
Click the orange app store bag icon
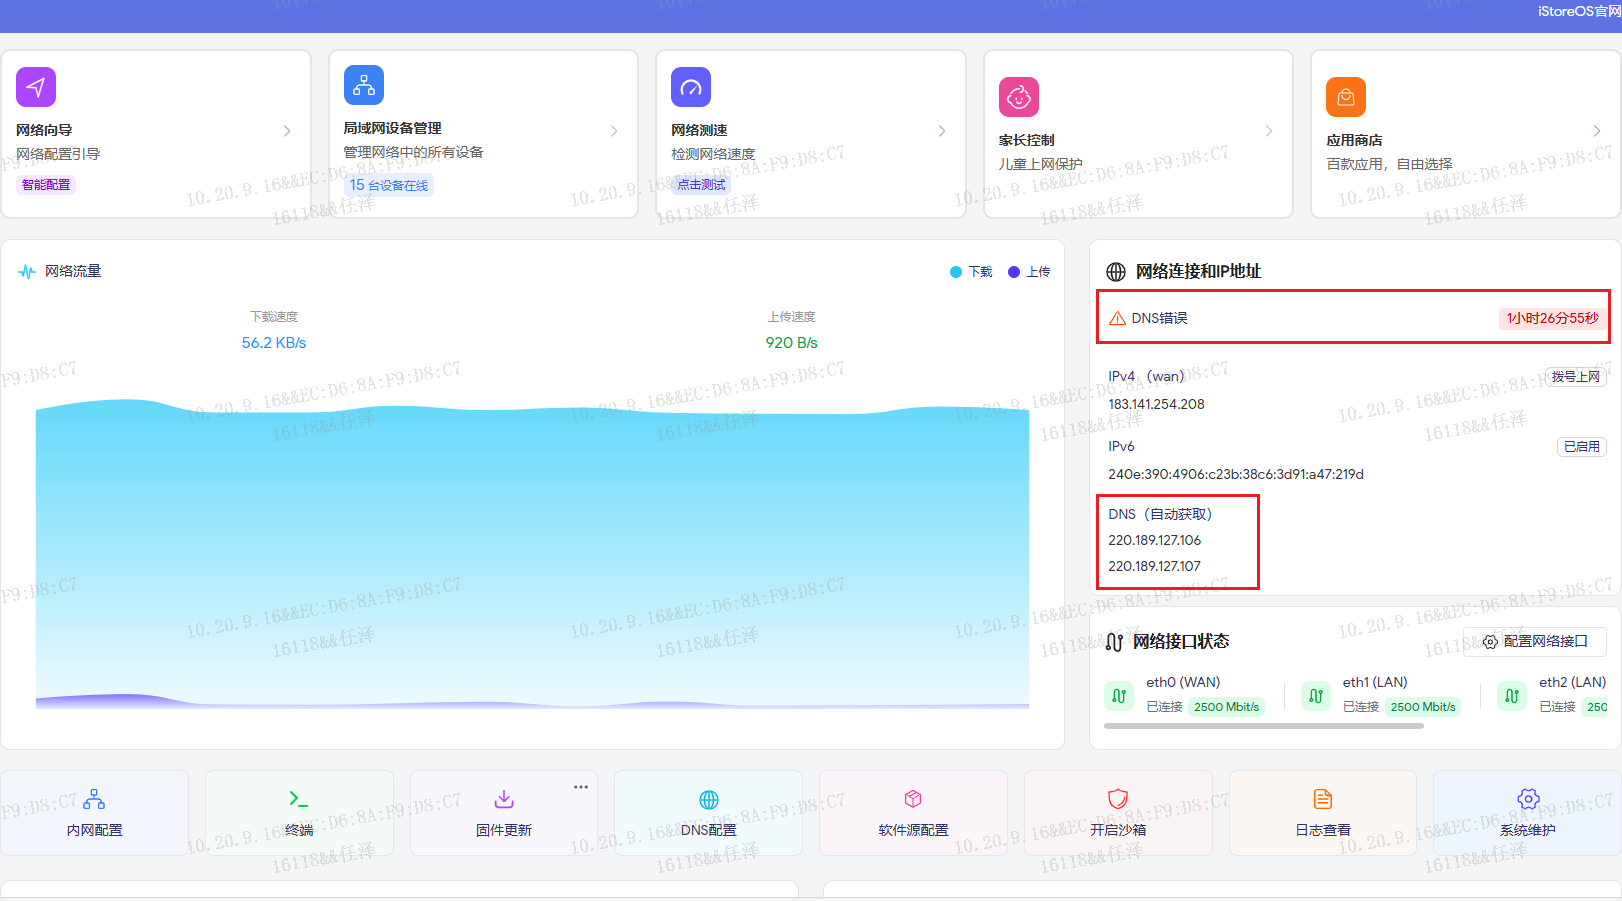1345,97
